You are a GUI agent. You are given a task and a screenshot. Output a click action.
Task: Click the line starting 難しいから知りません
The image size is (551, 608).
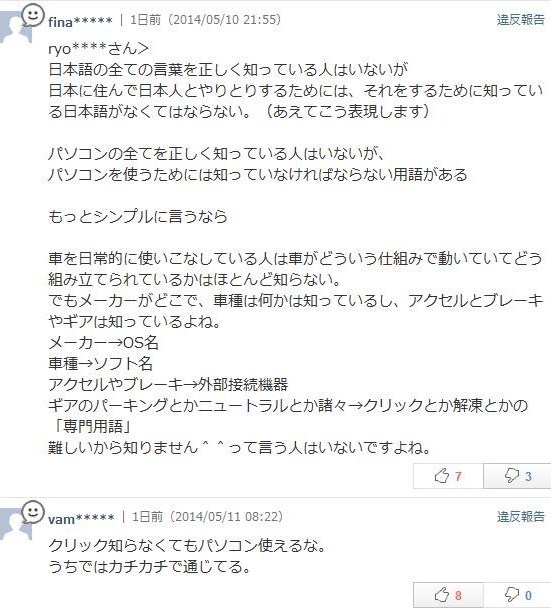pos(240,447)
